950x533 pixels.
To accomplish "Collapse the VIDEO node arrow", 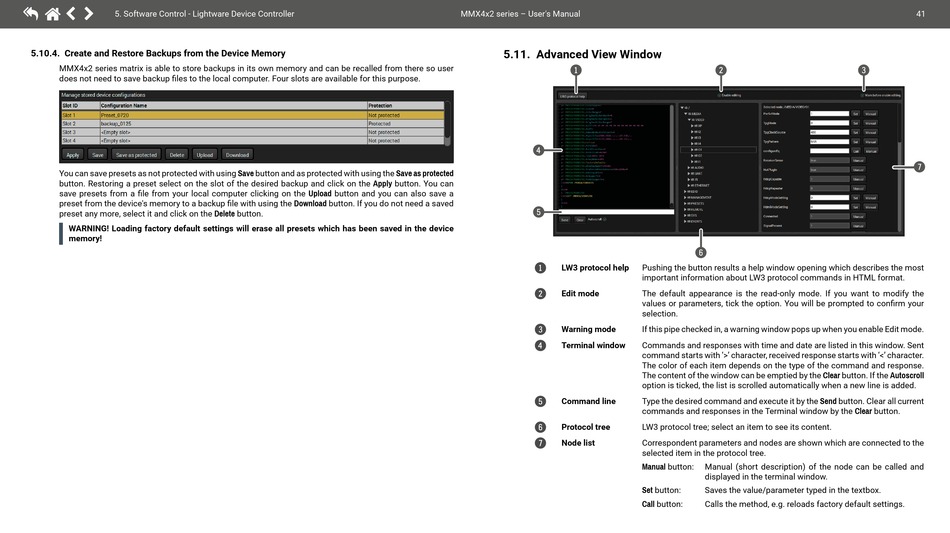I will (689, 120).
